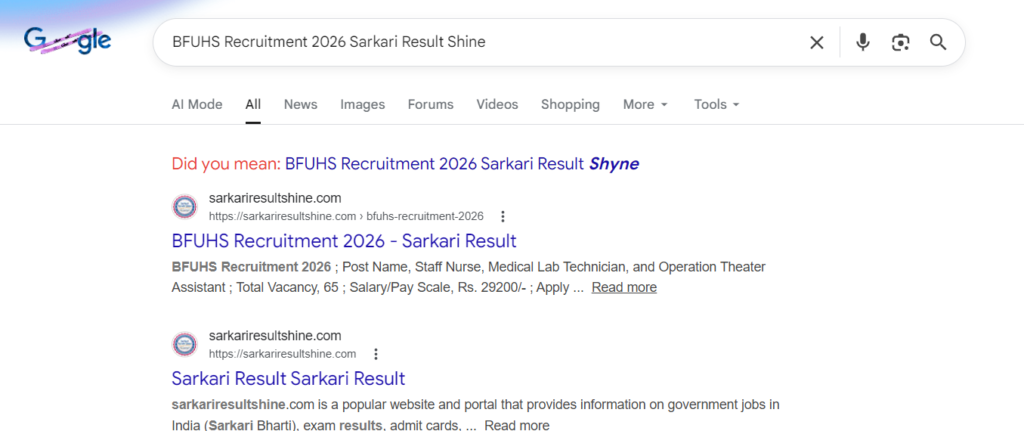1024x431 pixels.
Task: Switch to the News tab
Action: click(x=300, y=104)
